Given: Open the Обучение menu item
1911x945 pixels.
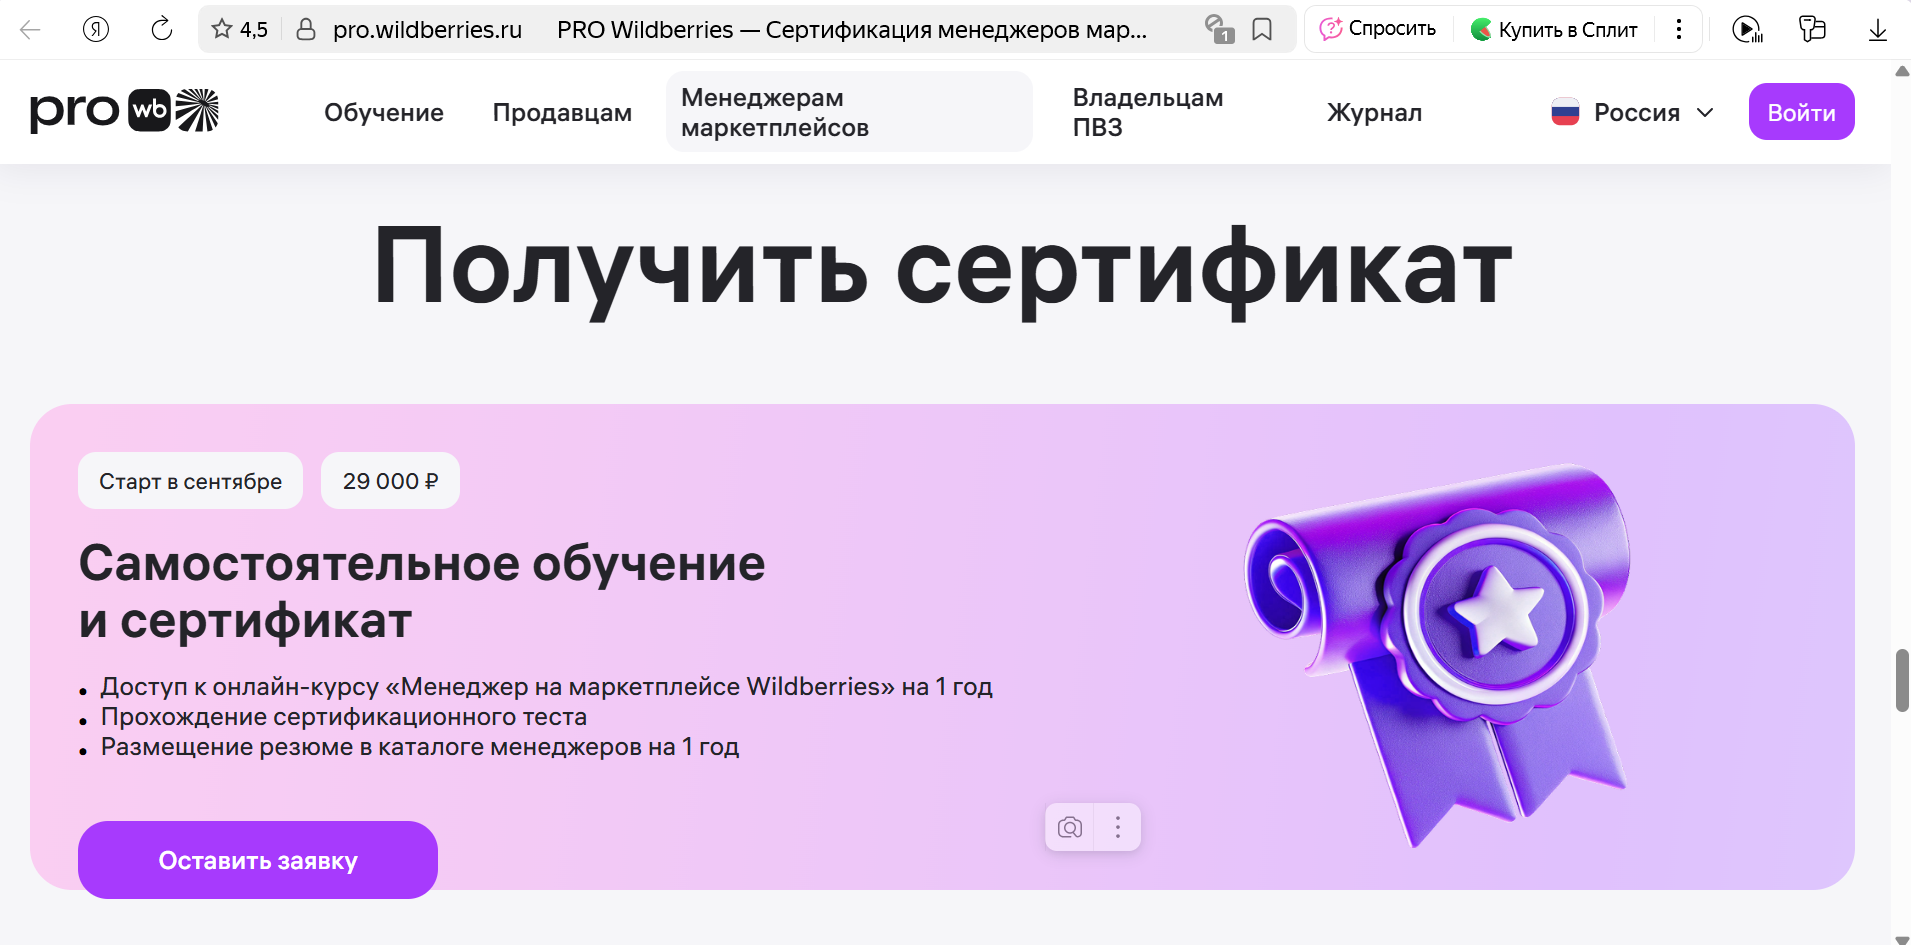Looking at the screenshot, I should pos(383,113).
